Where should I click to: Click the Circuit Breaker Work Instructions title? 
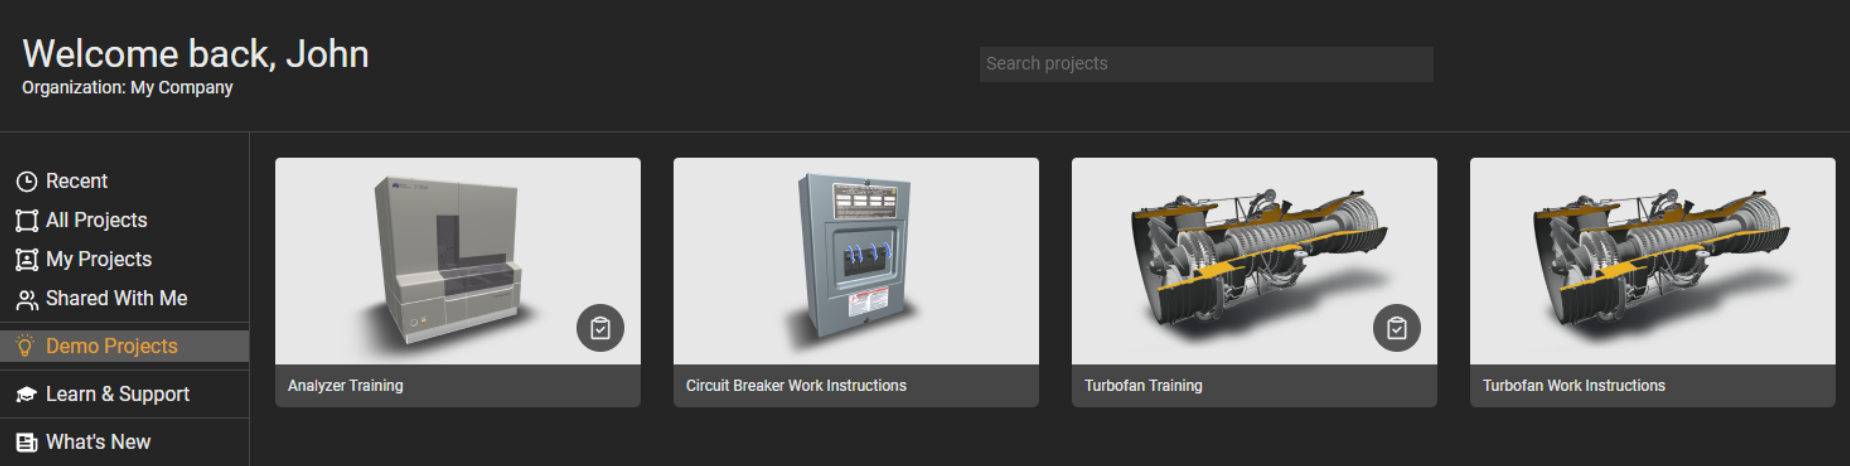[796, 386]
